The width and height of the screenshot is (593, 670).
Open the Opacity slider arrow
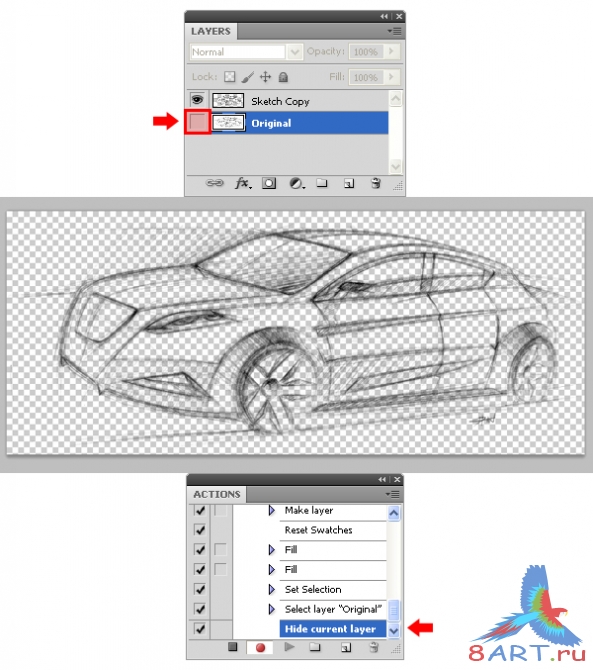click(391, 51)
